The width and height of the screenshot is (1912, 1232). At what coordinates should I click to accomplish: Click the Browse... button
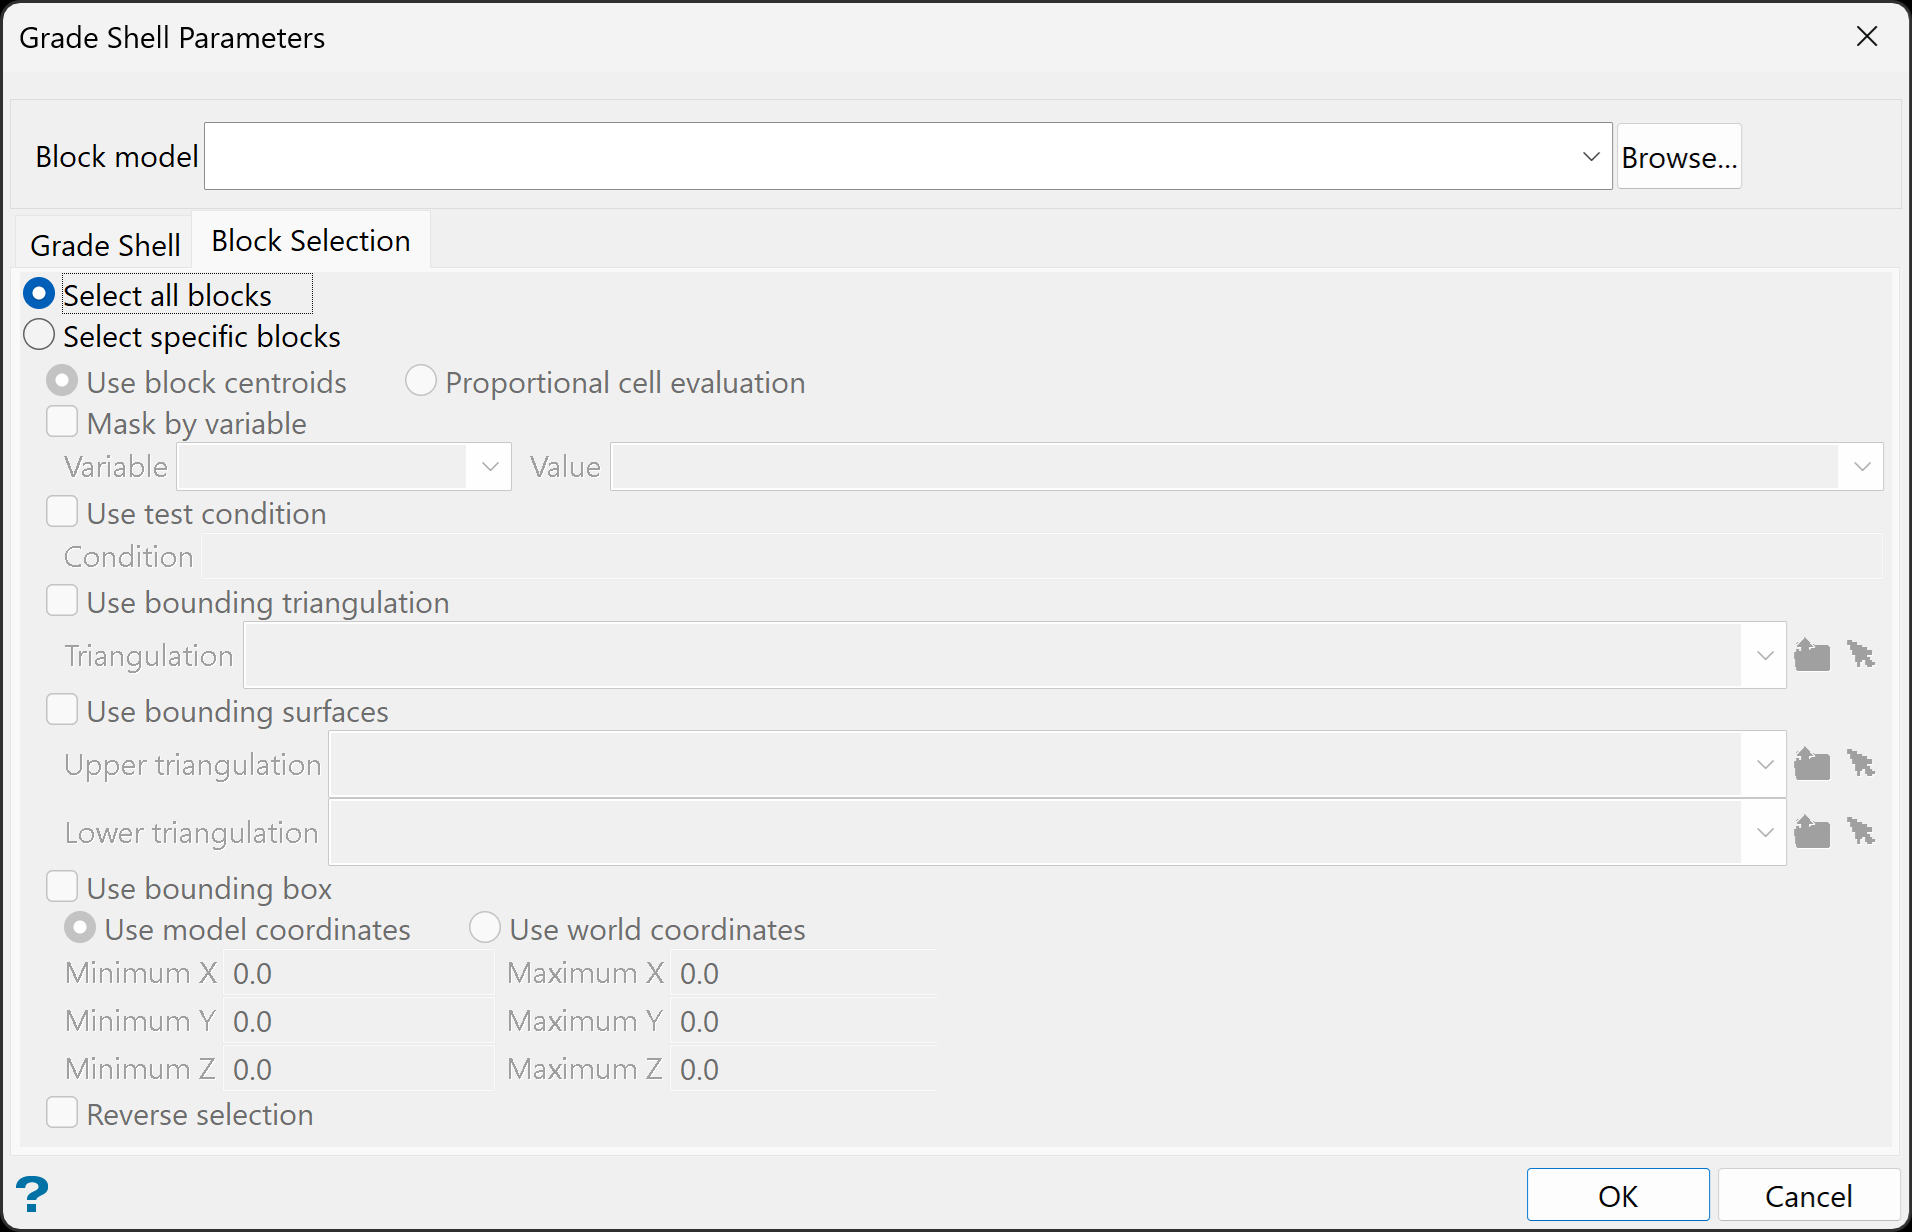1679,157
